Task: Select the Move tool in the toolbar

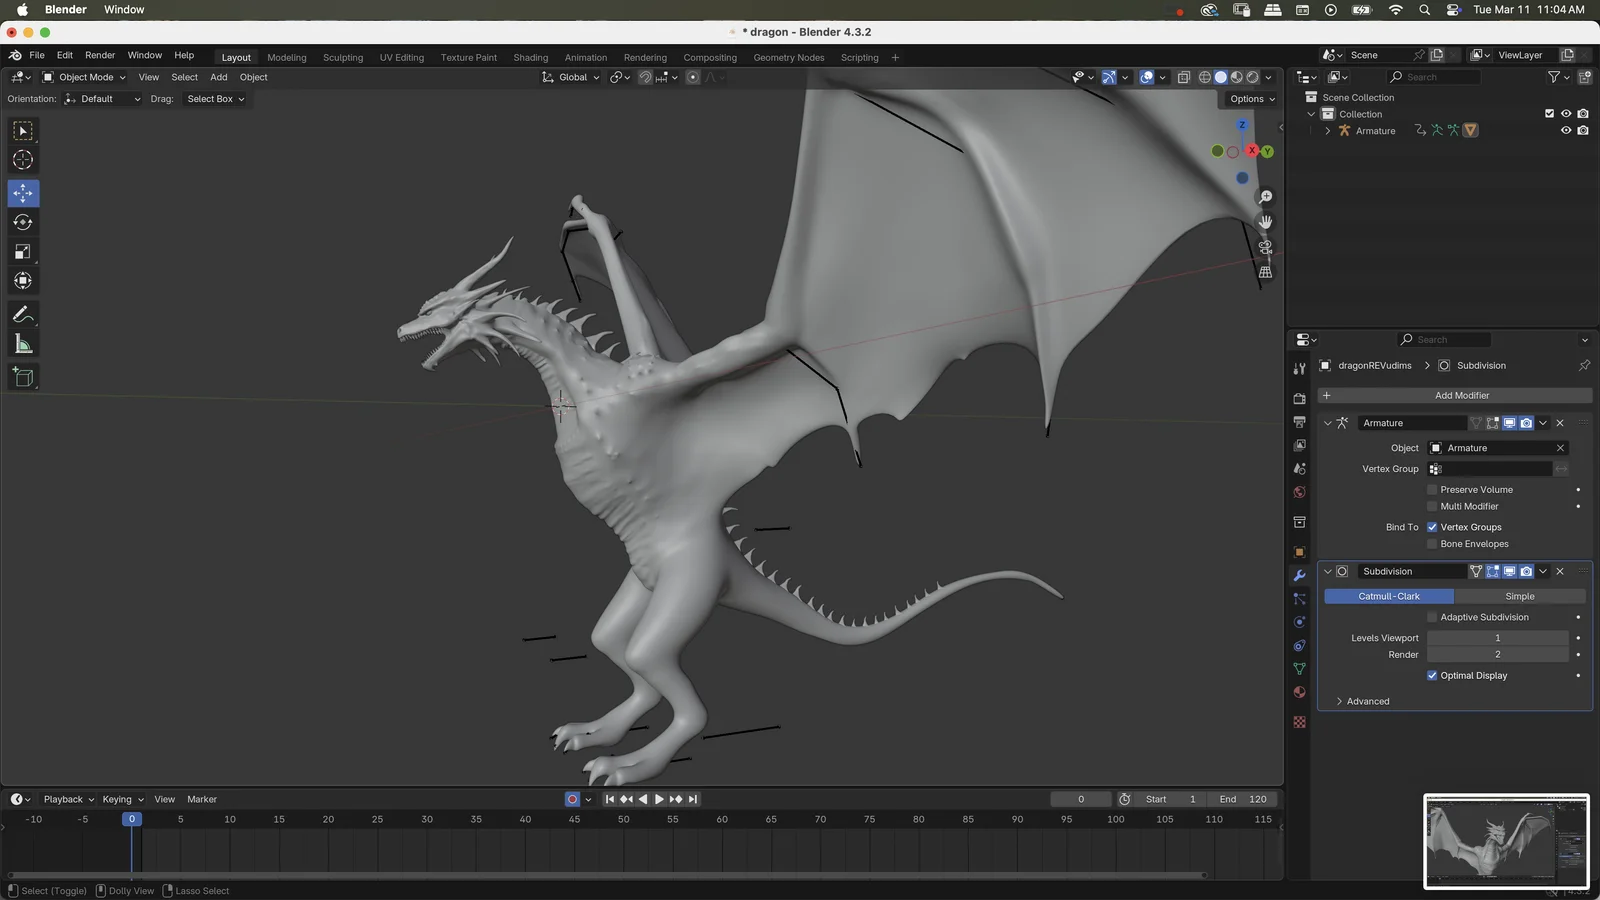Action: coord(22,193)
